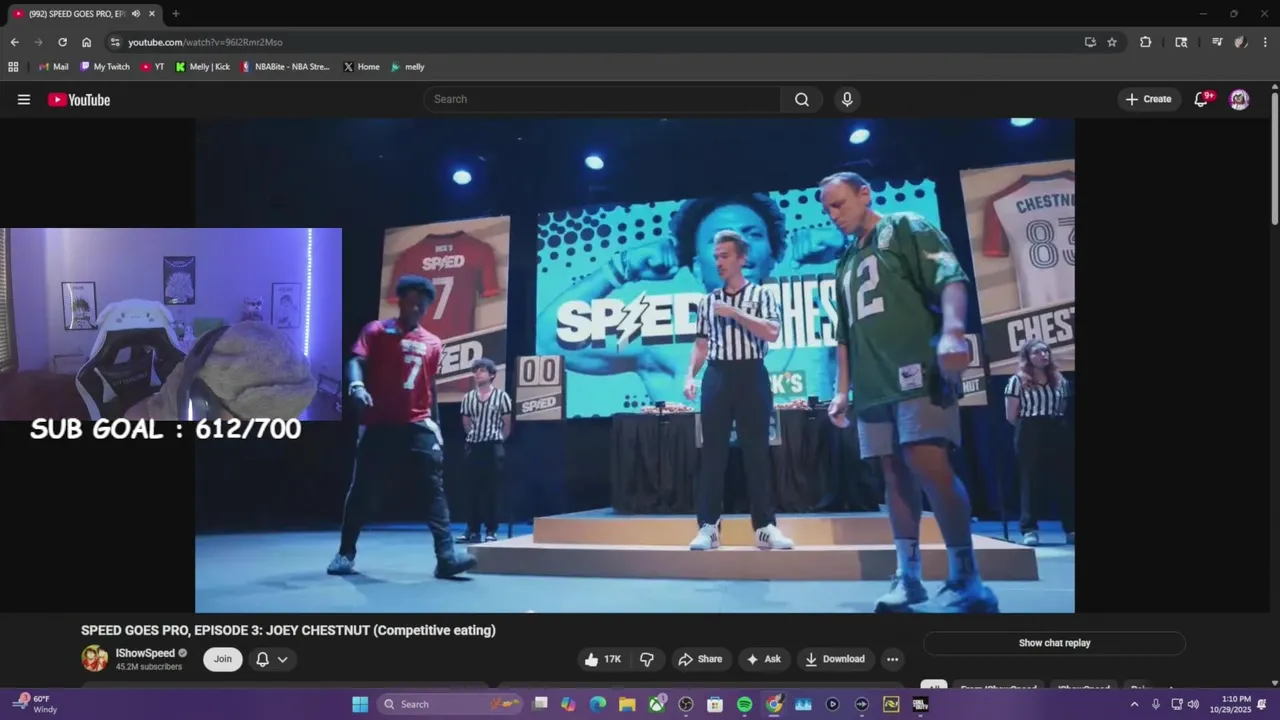Go to the YouTube home logo

(79, 99)
